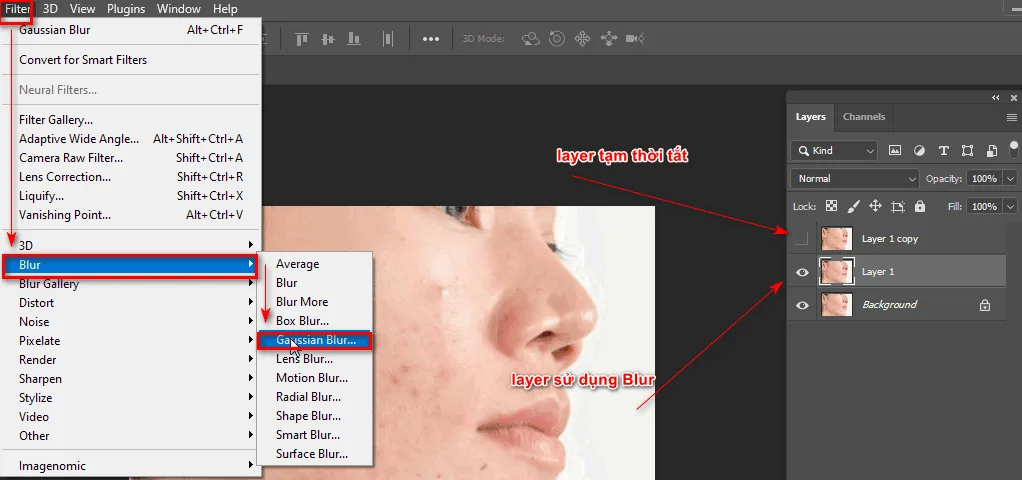Select the 3D Slide camera icon
Image resolution: width=1022 pixels, height=480 pixels.
[609, 39]
